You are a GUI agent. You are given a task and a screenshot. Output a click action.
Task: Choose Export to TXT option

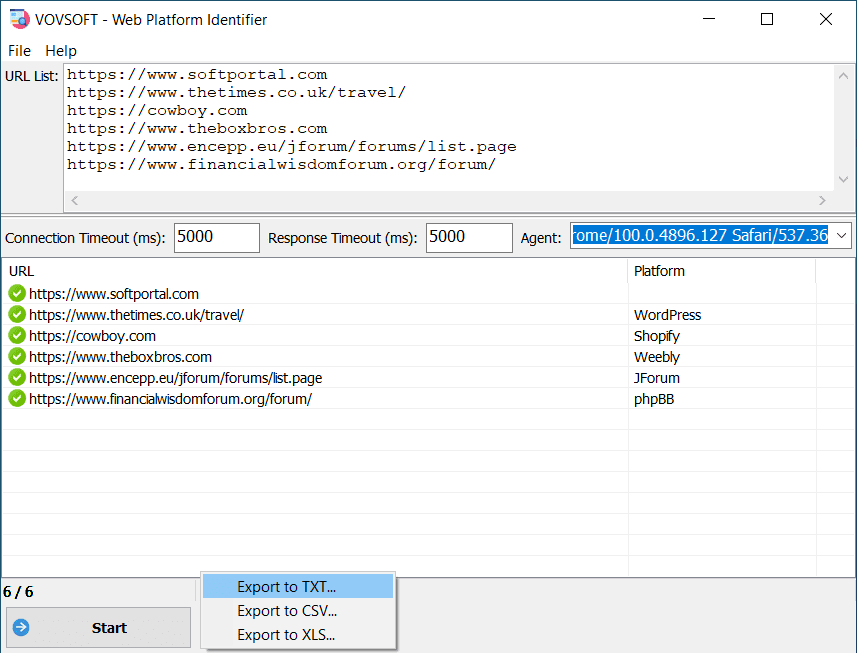pyautogui.click(x=286, y=587)
